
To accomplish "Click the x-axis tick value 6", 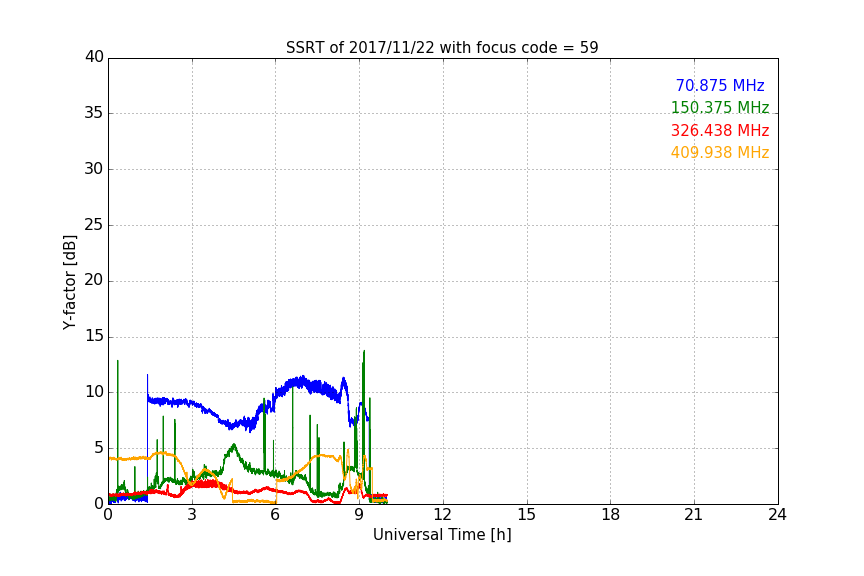I will click(x=275, y=515).
